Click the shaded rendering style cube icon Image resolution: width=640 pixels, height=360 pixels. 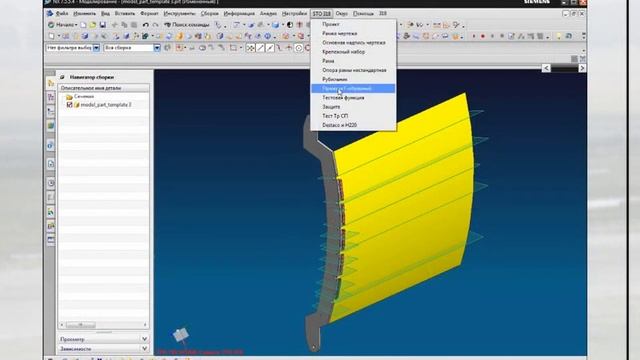pyautogui.click(x=276, y=25)
